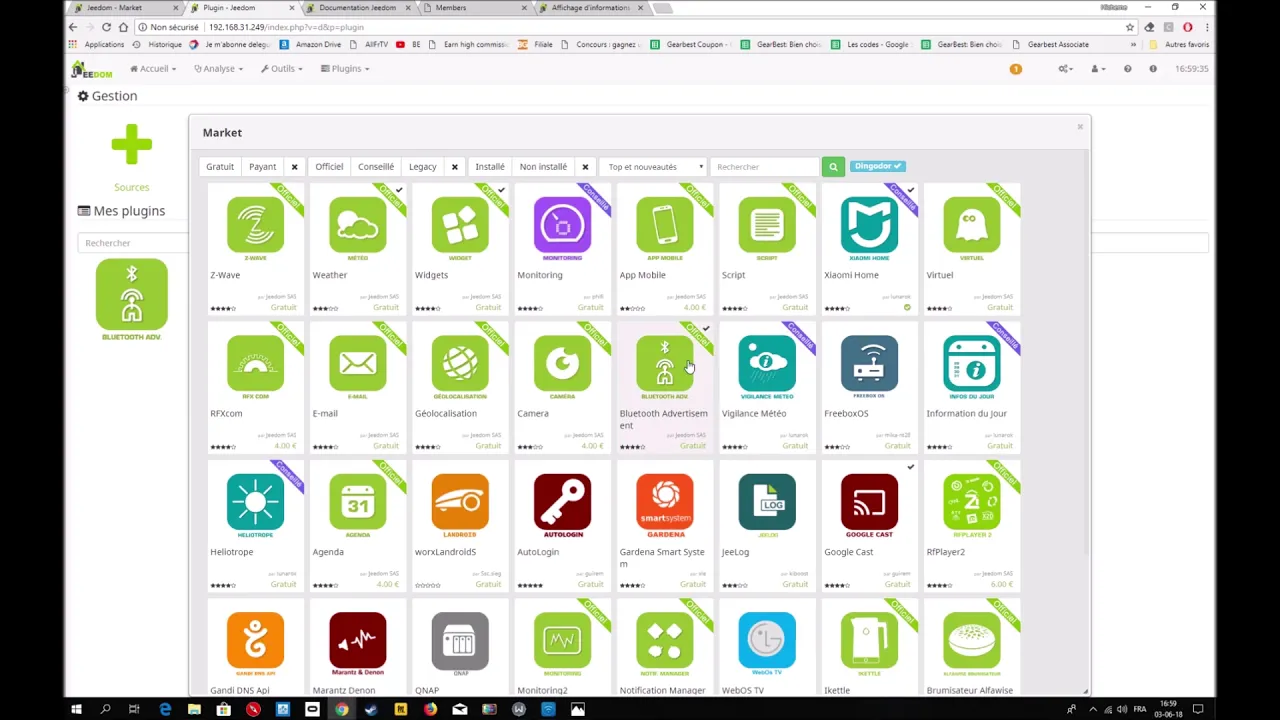
Task: Reload the page in browser toolbar
Action: 106,27
